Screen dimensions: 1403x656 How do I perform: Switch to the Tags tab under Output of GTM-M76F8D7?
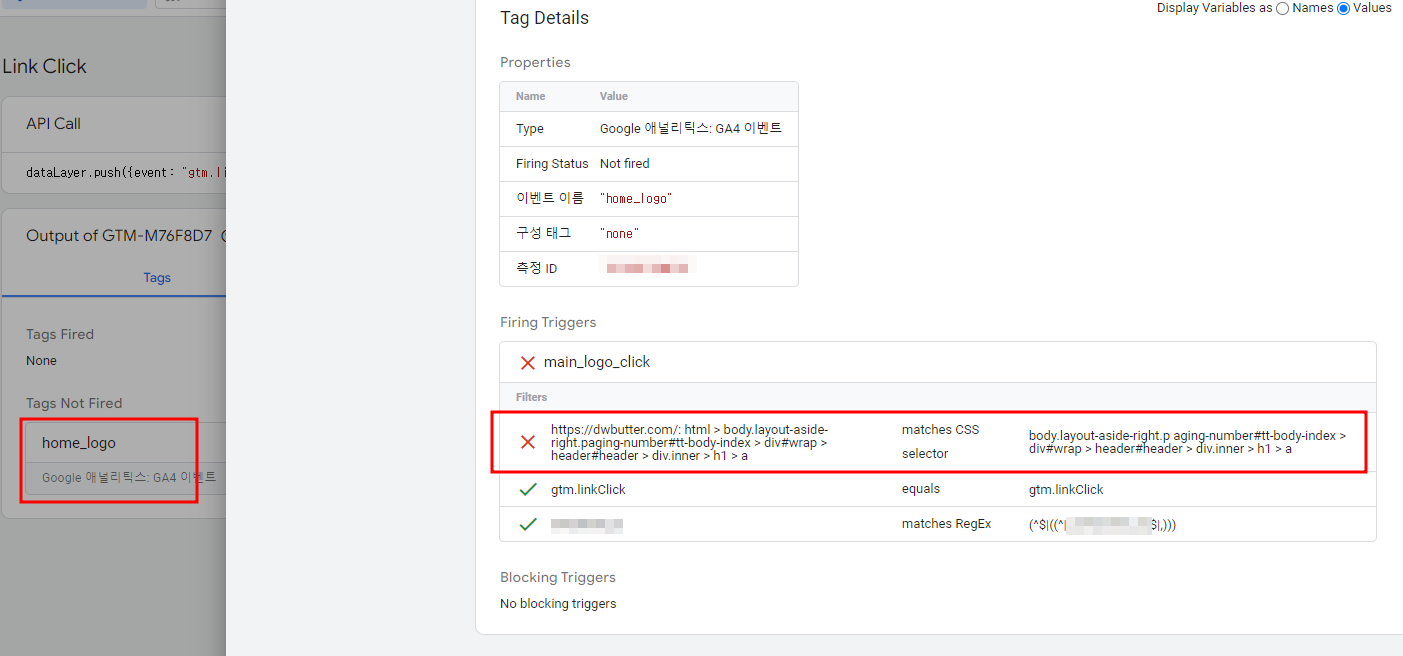tap(156, 277)
